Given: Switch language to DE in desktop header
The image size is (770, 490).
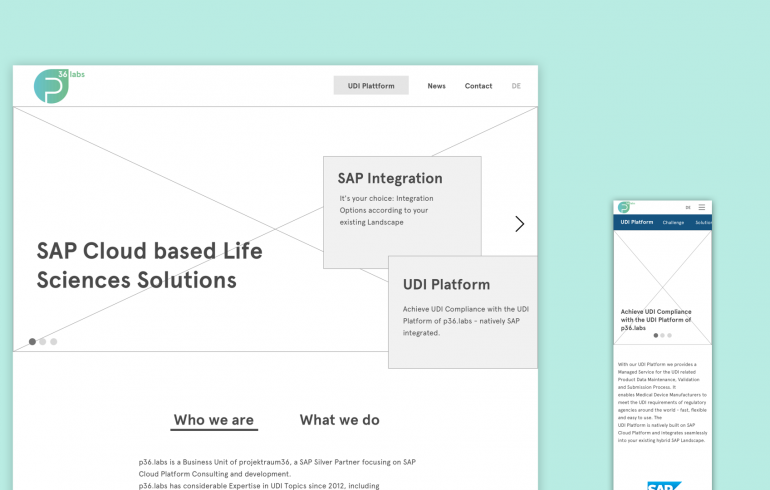Looking at the screenshot, I should (516, 86).
